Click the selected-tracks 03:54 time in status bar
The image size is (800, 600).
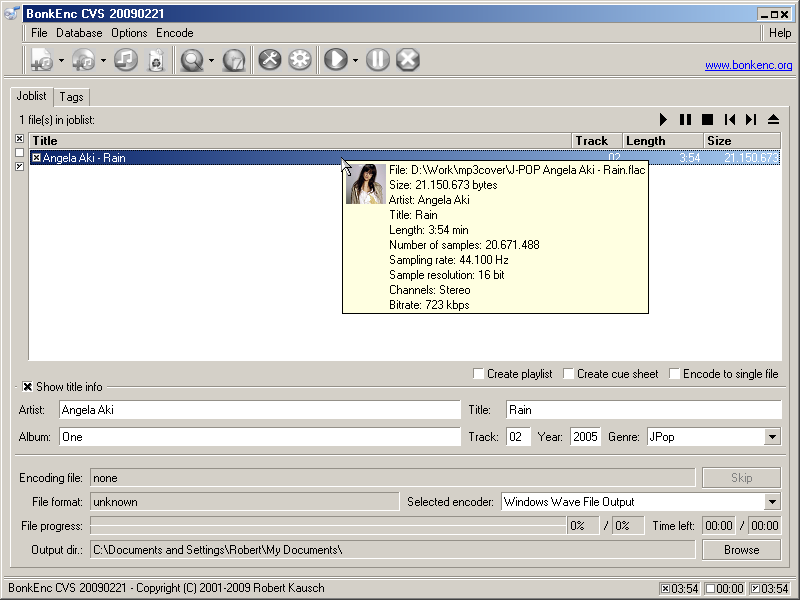point(679,588)
